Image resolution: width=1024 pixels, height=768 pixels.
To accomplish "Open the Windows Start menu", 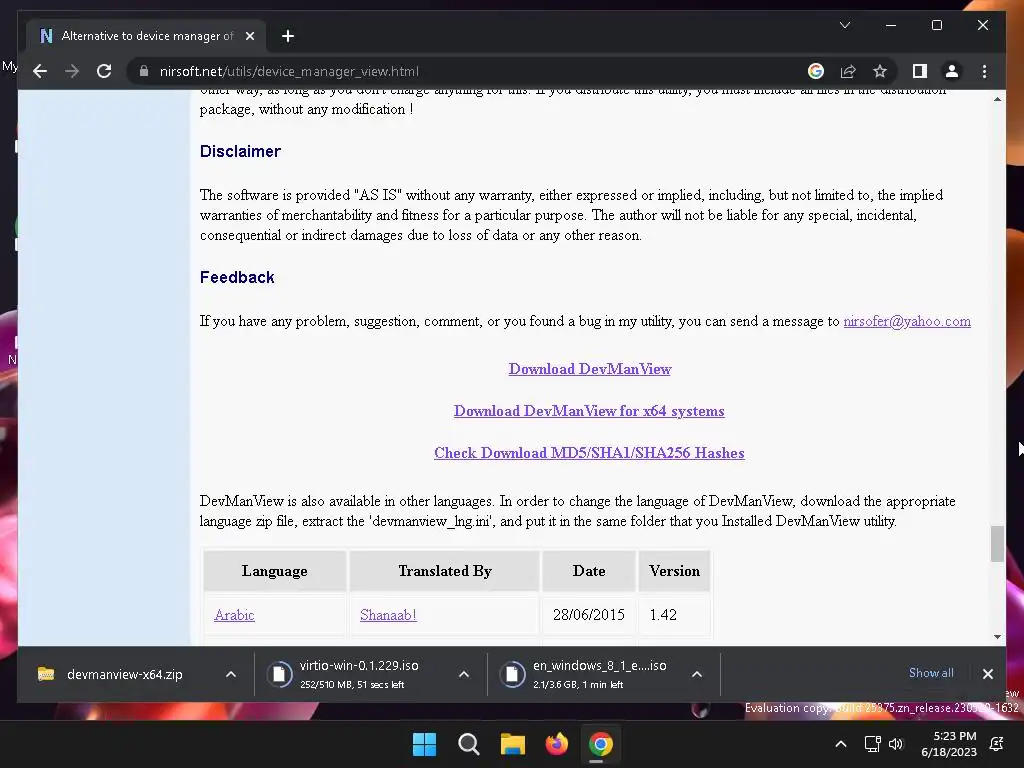I will tap(424, 744).
